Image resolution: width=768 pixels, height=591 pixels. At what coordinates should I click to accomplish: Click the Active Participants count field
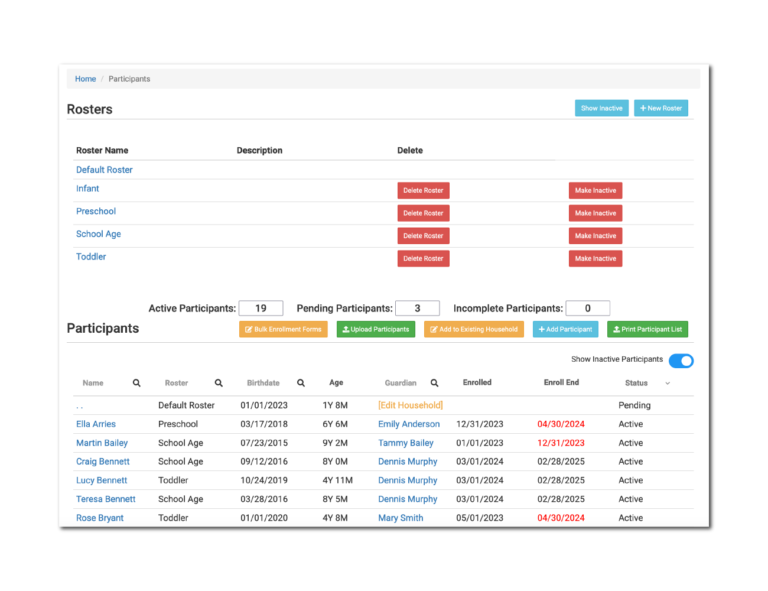point(260,309)
